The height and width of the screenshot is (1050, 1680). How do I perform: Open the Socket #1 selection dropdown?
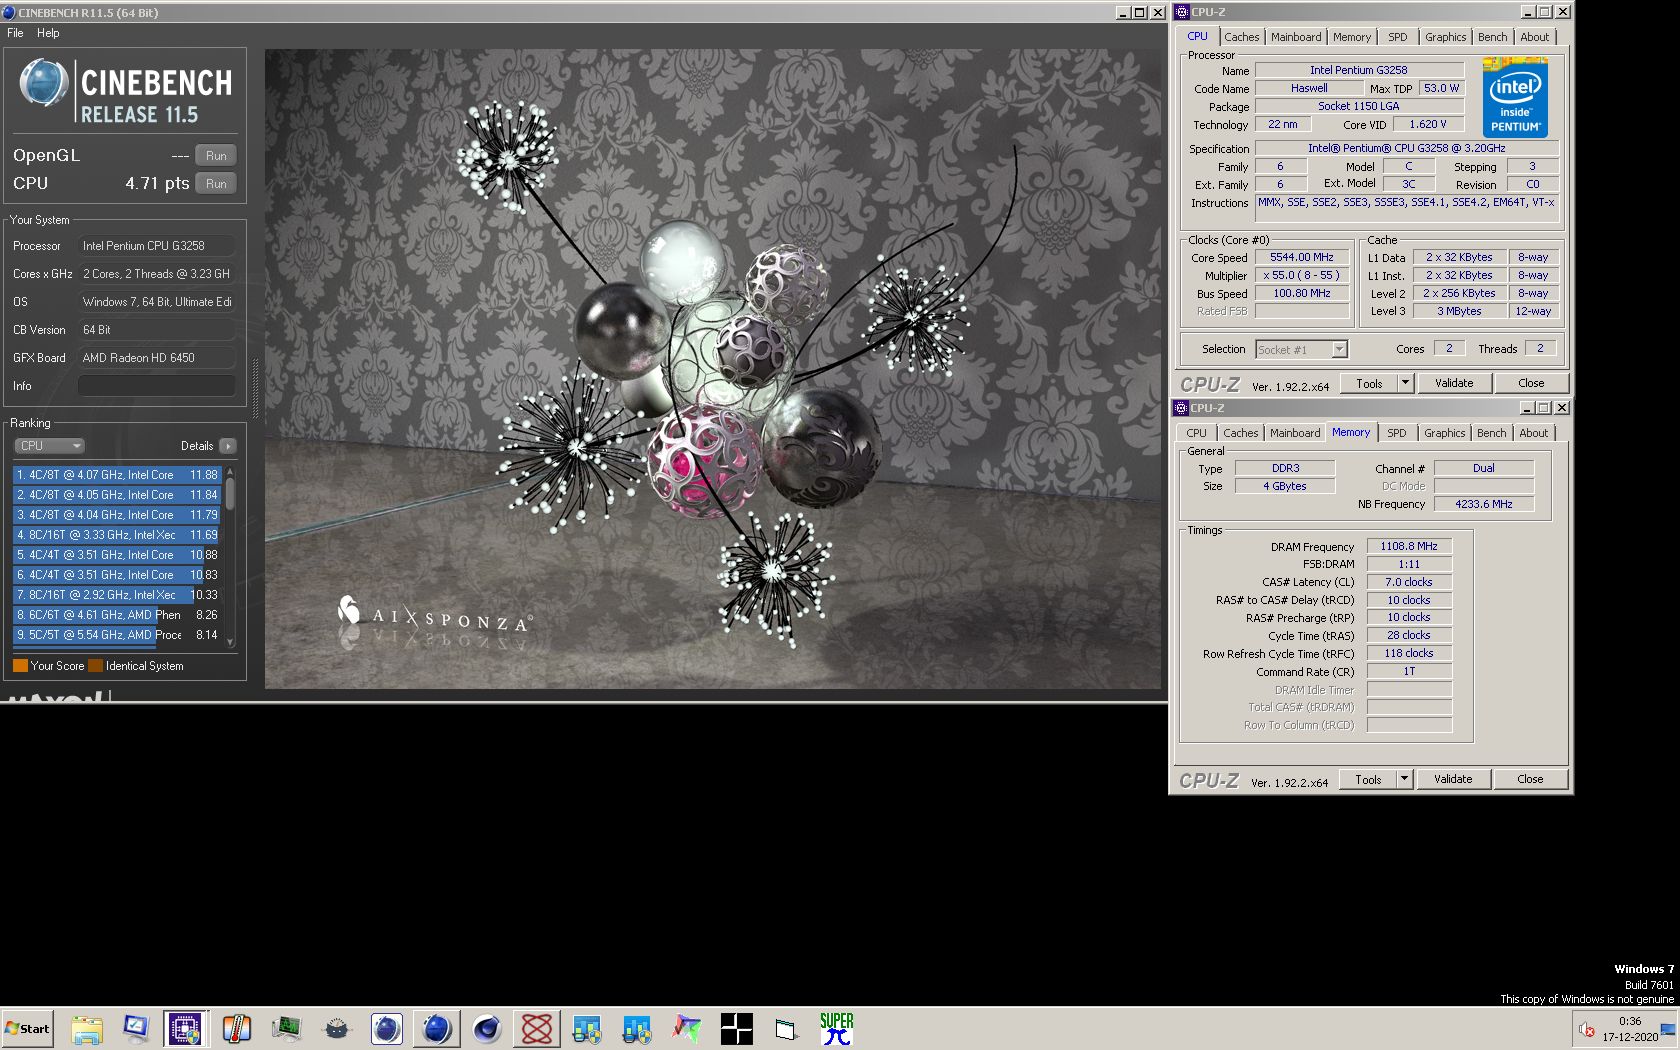pos(1339,349)
